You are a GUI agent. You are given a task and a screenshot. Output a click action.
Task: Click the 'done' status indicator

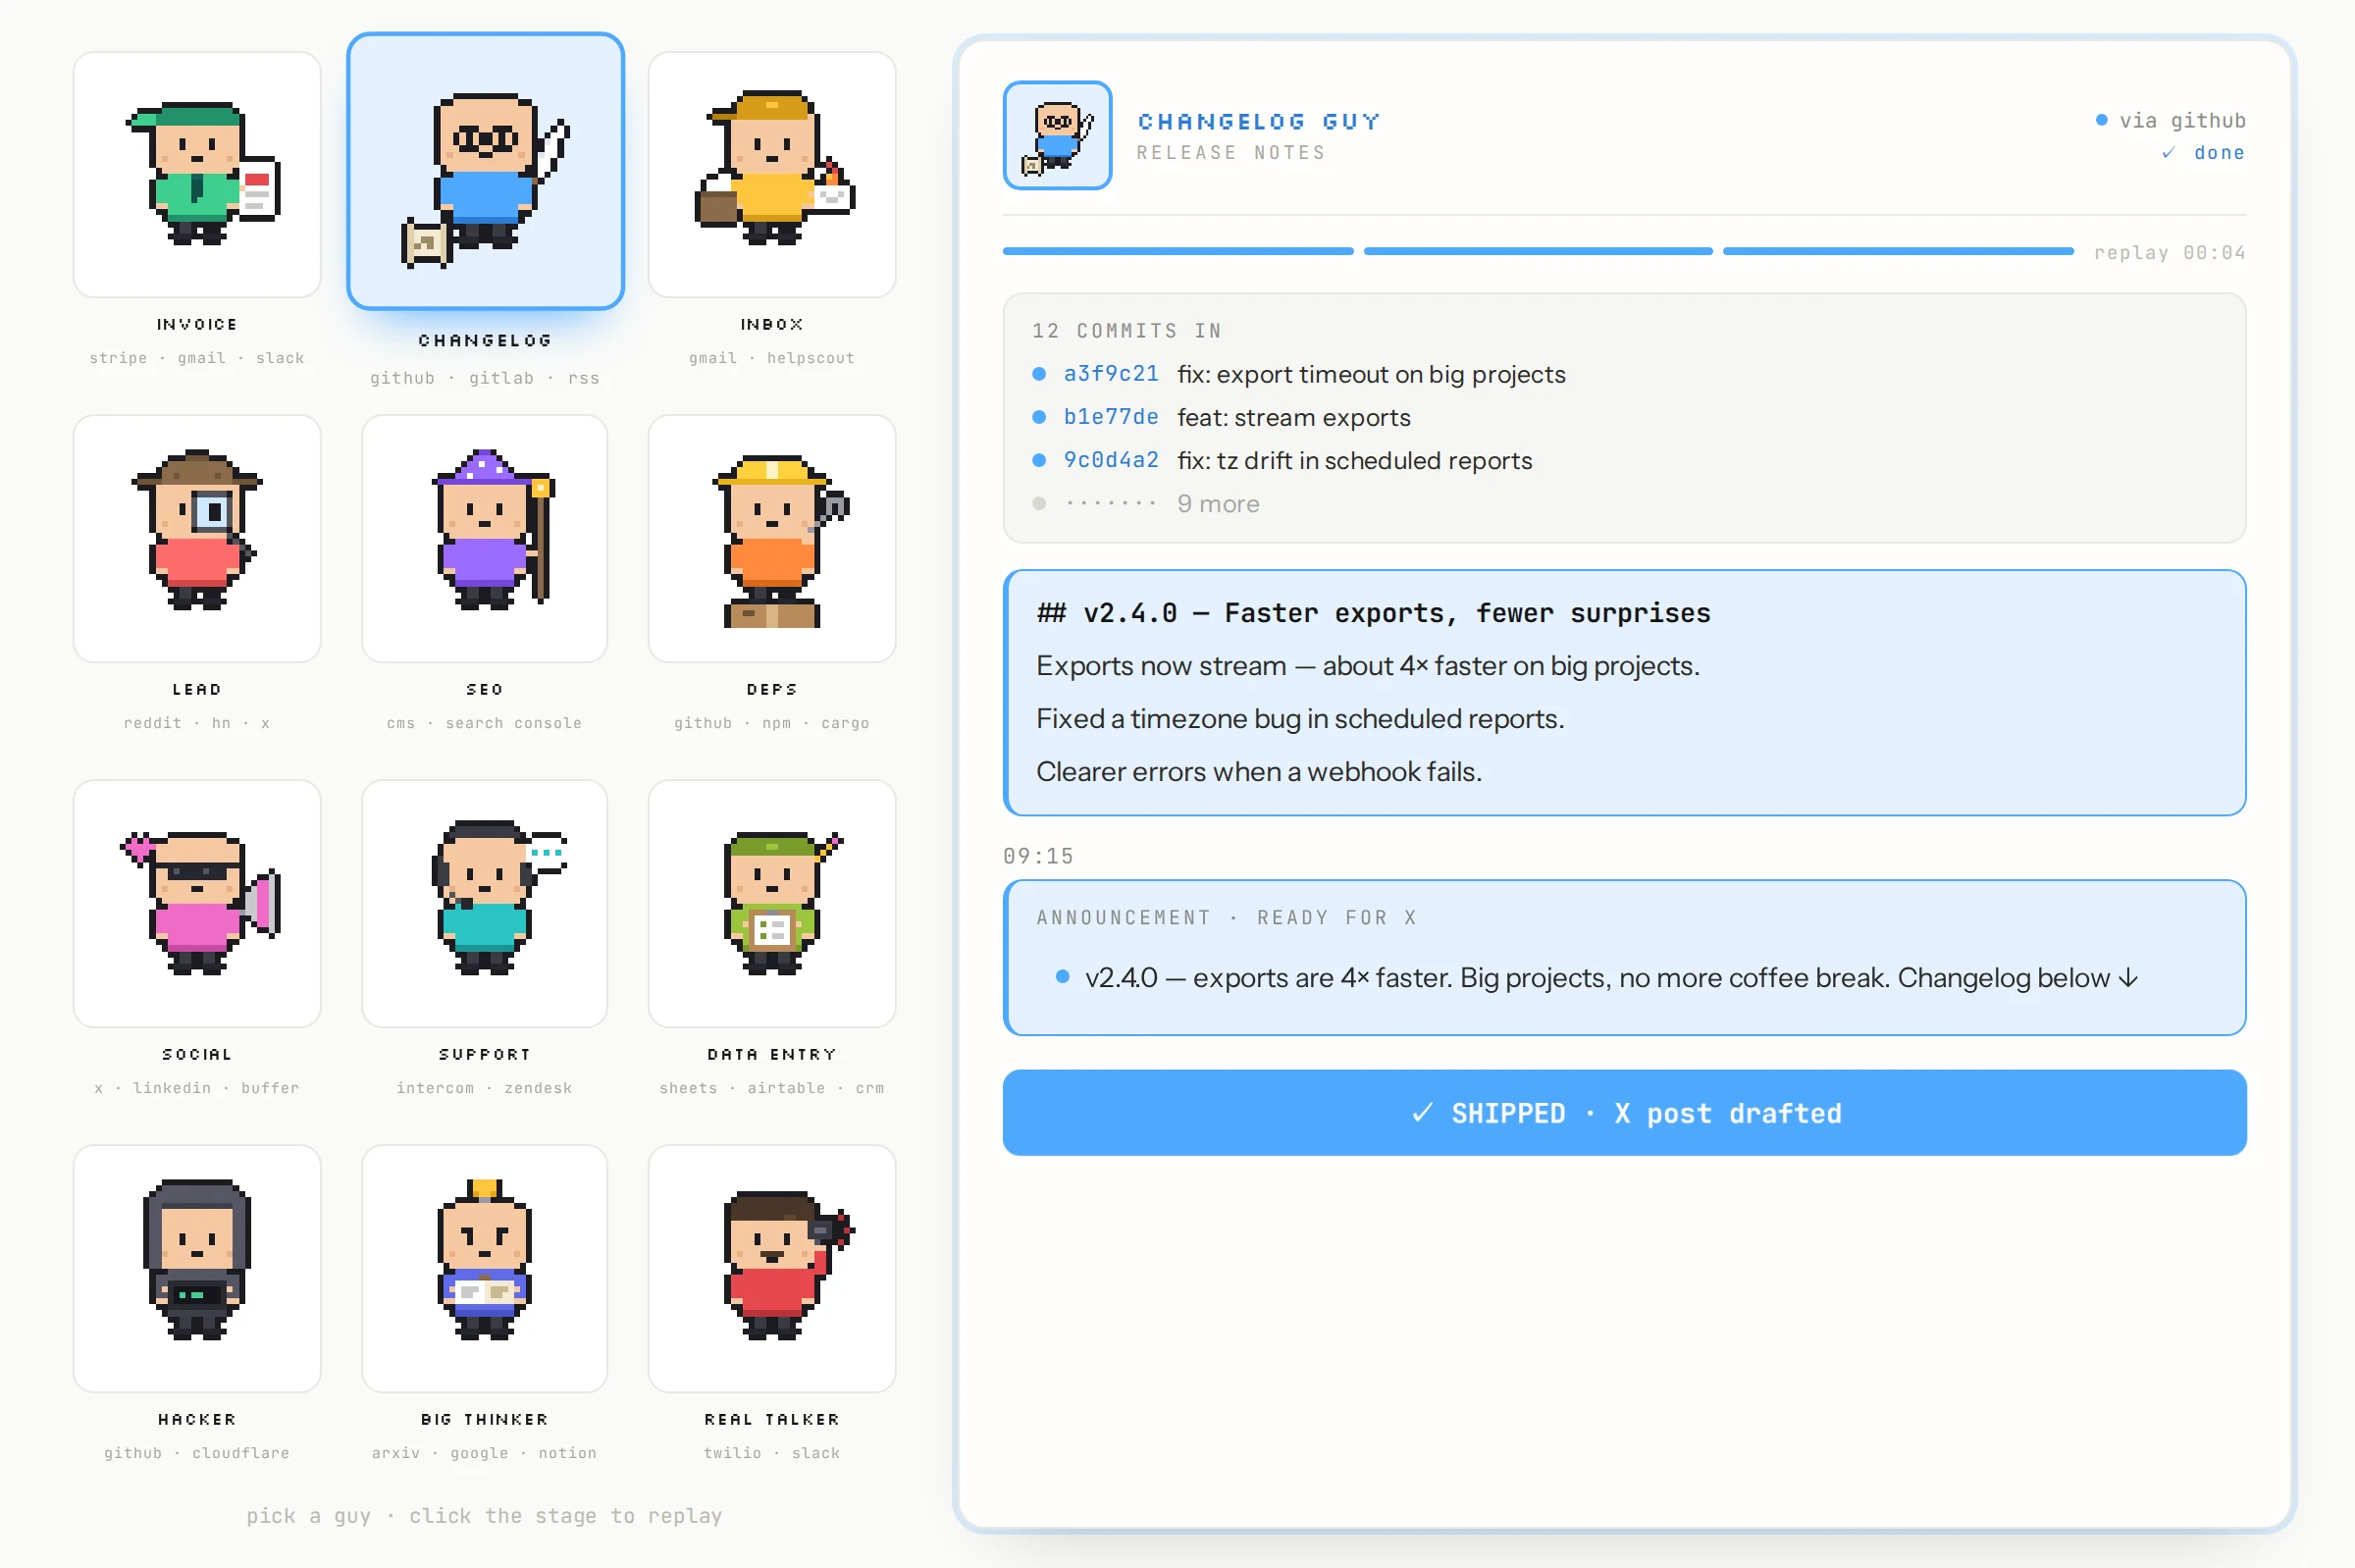(x=2203, y=153)
